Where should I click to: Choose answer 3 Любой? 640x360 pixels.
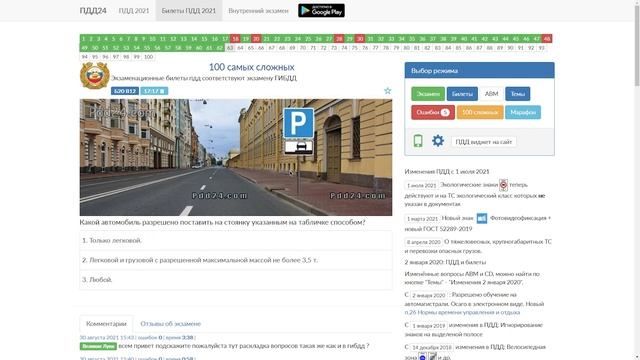(x=236, y=280)
